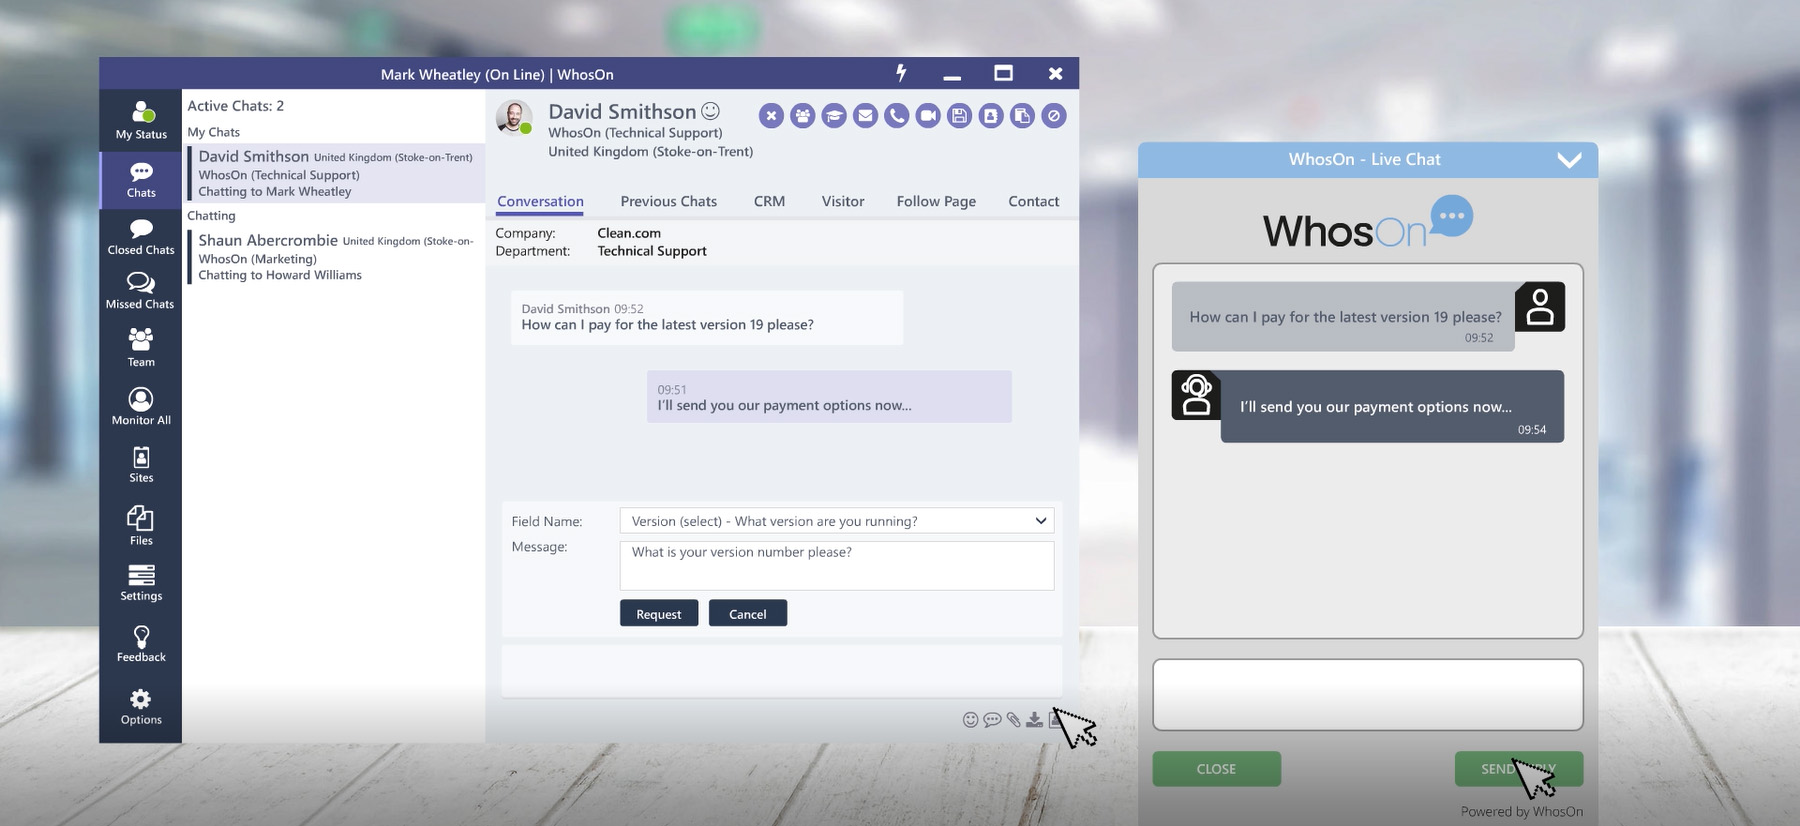Open the Follow Page tab
Screen dimensions: 1800x826
[936, 201]
